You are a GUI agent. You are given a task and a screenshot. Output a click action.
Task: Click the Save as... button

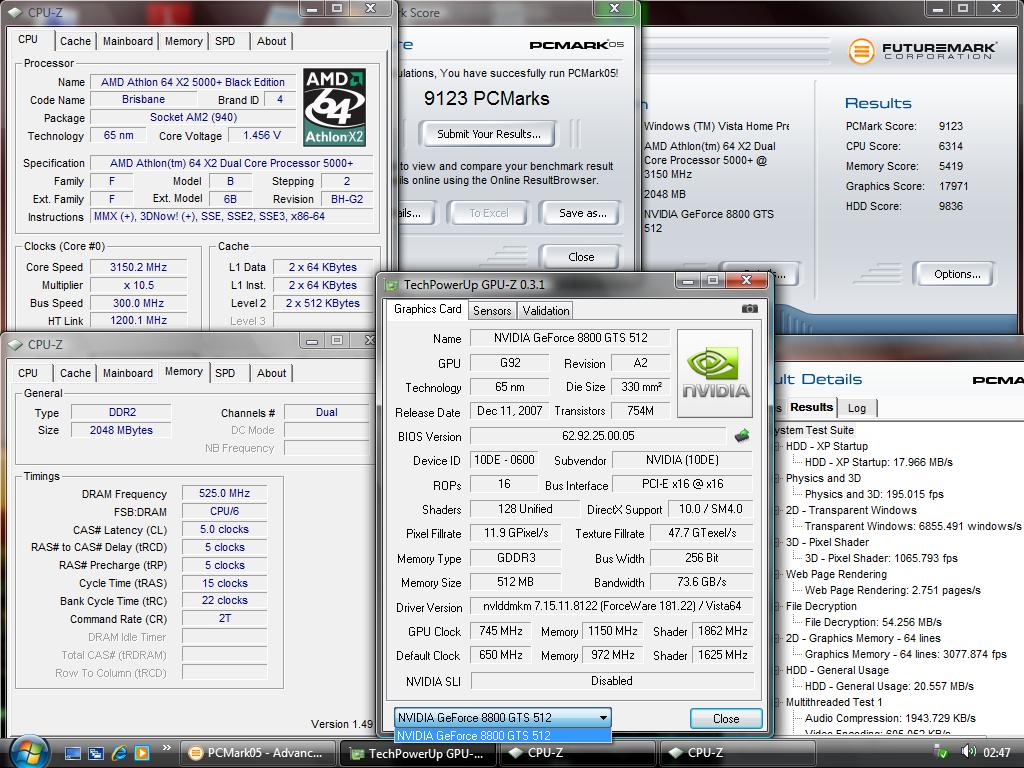583,213
